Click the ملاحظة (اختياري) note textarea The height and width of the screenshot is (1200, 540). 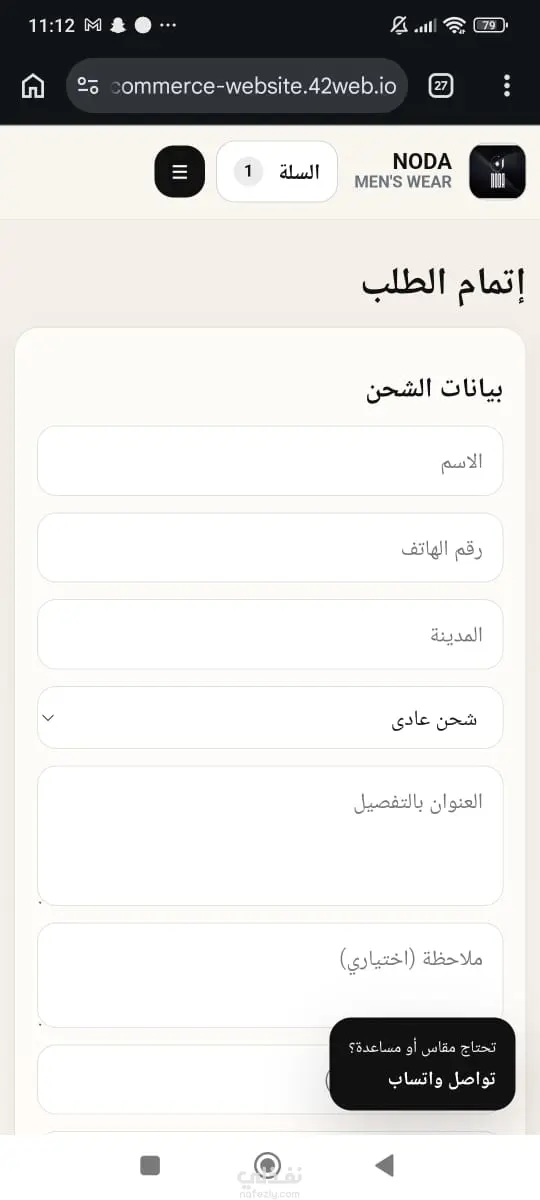tap(270, 975)
